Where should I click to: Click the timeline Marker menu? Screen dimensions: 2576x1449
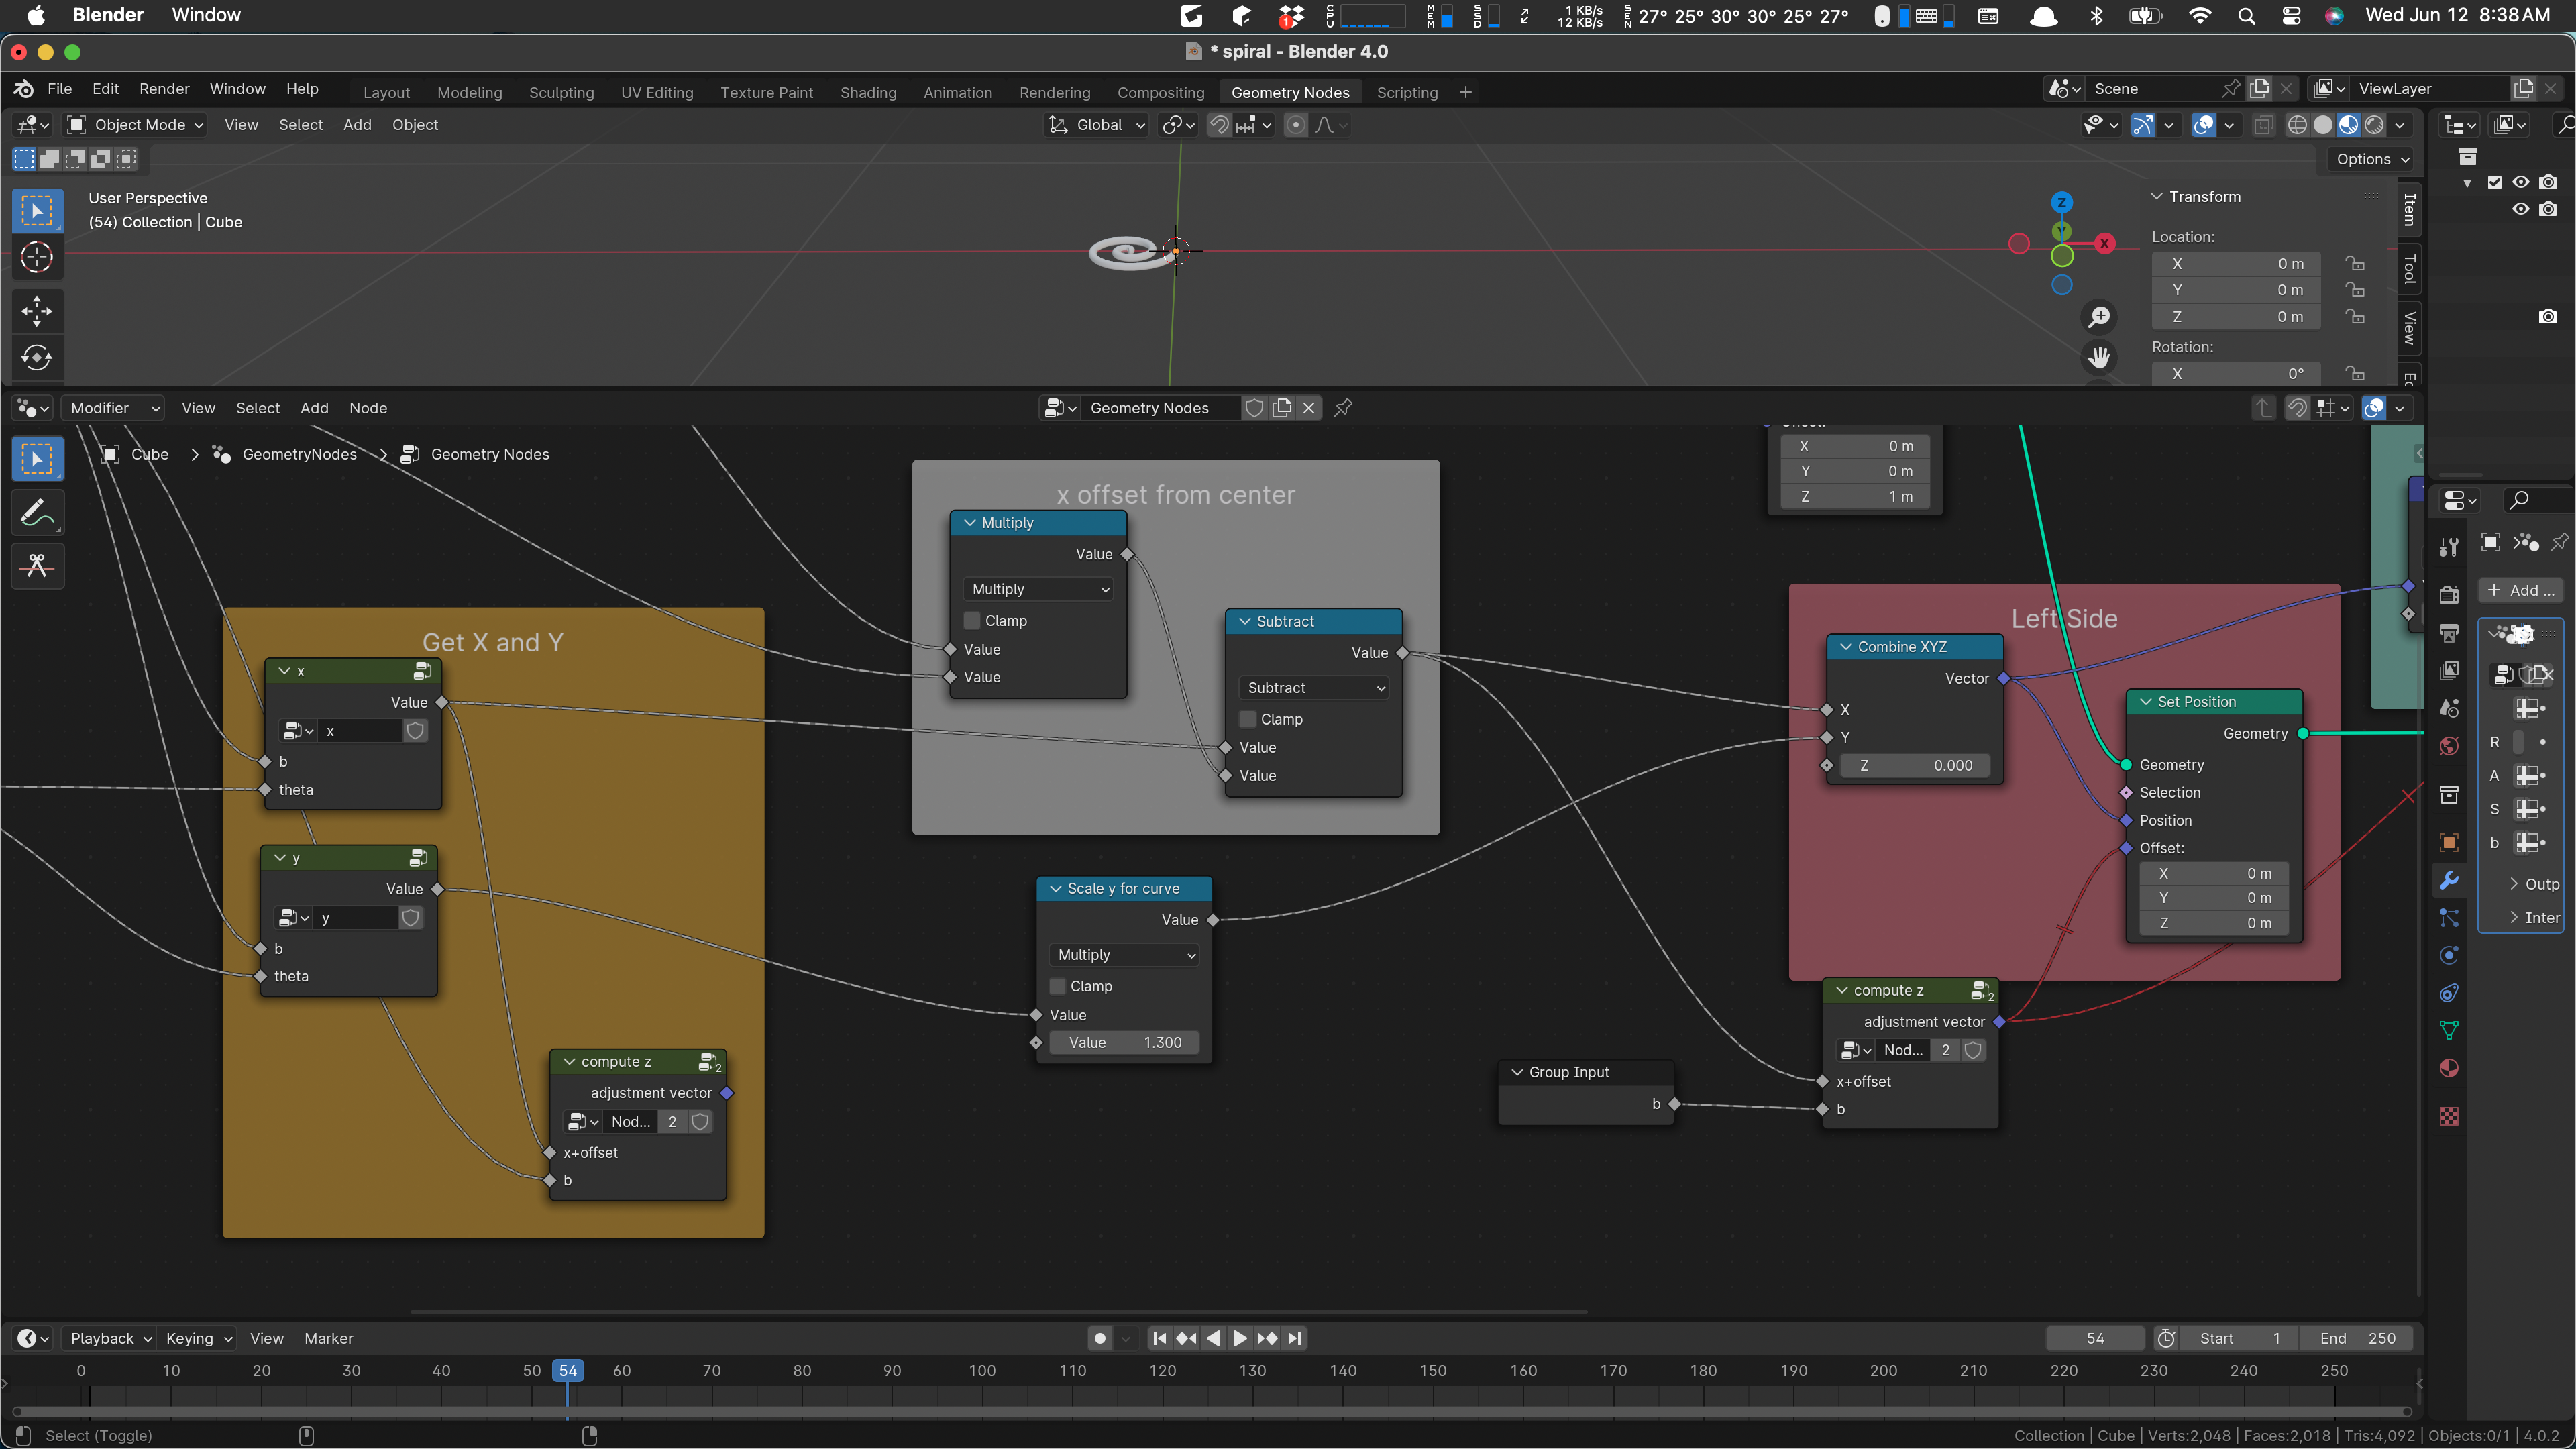point(329,1338)
